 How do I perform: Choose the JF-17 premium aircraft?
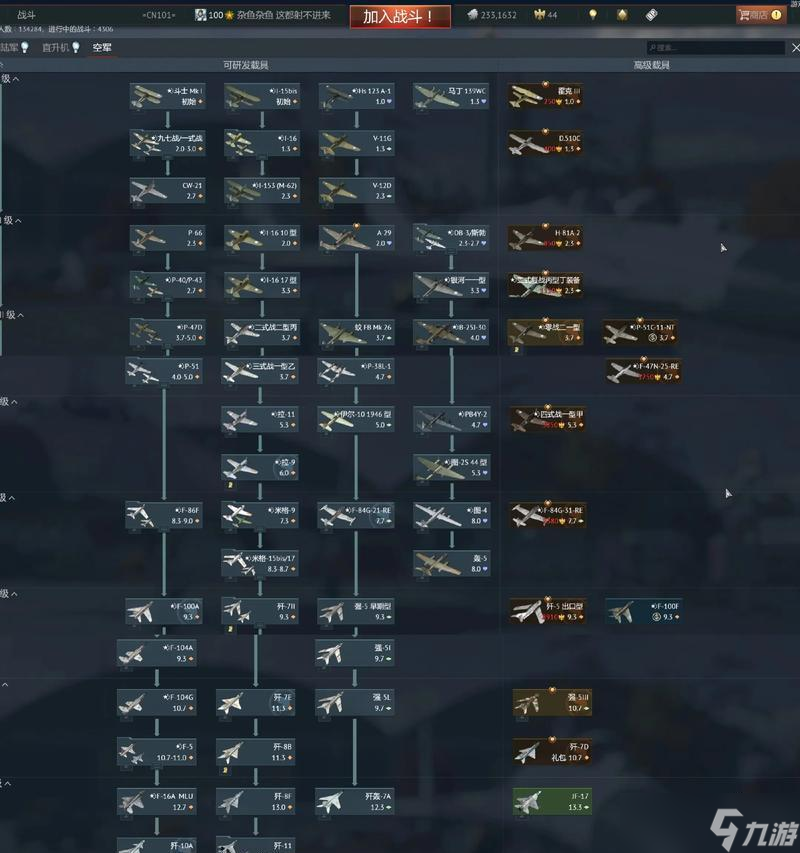point(552,802)
